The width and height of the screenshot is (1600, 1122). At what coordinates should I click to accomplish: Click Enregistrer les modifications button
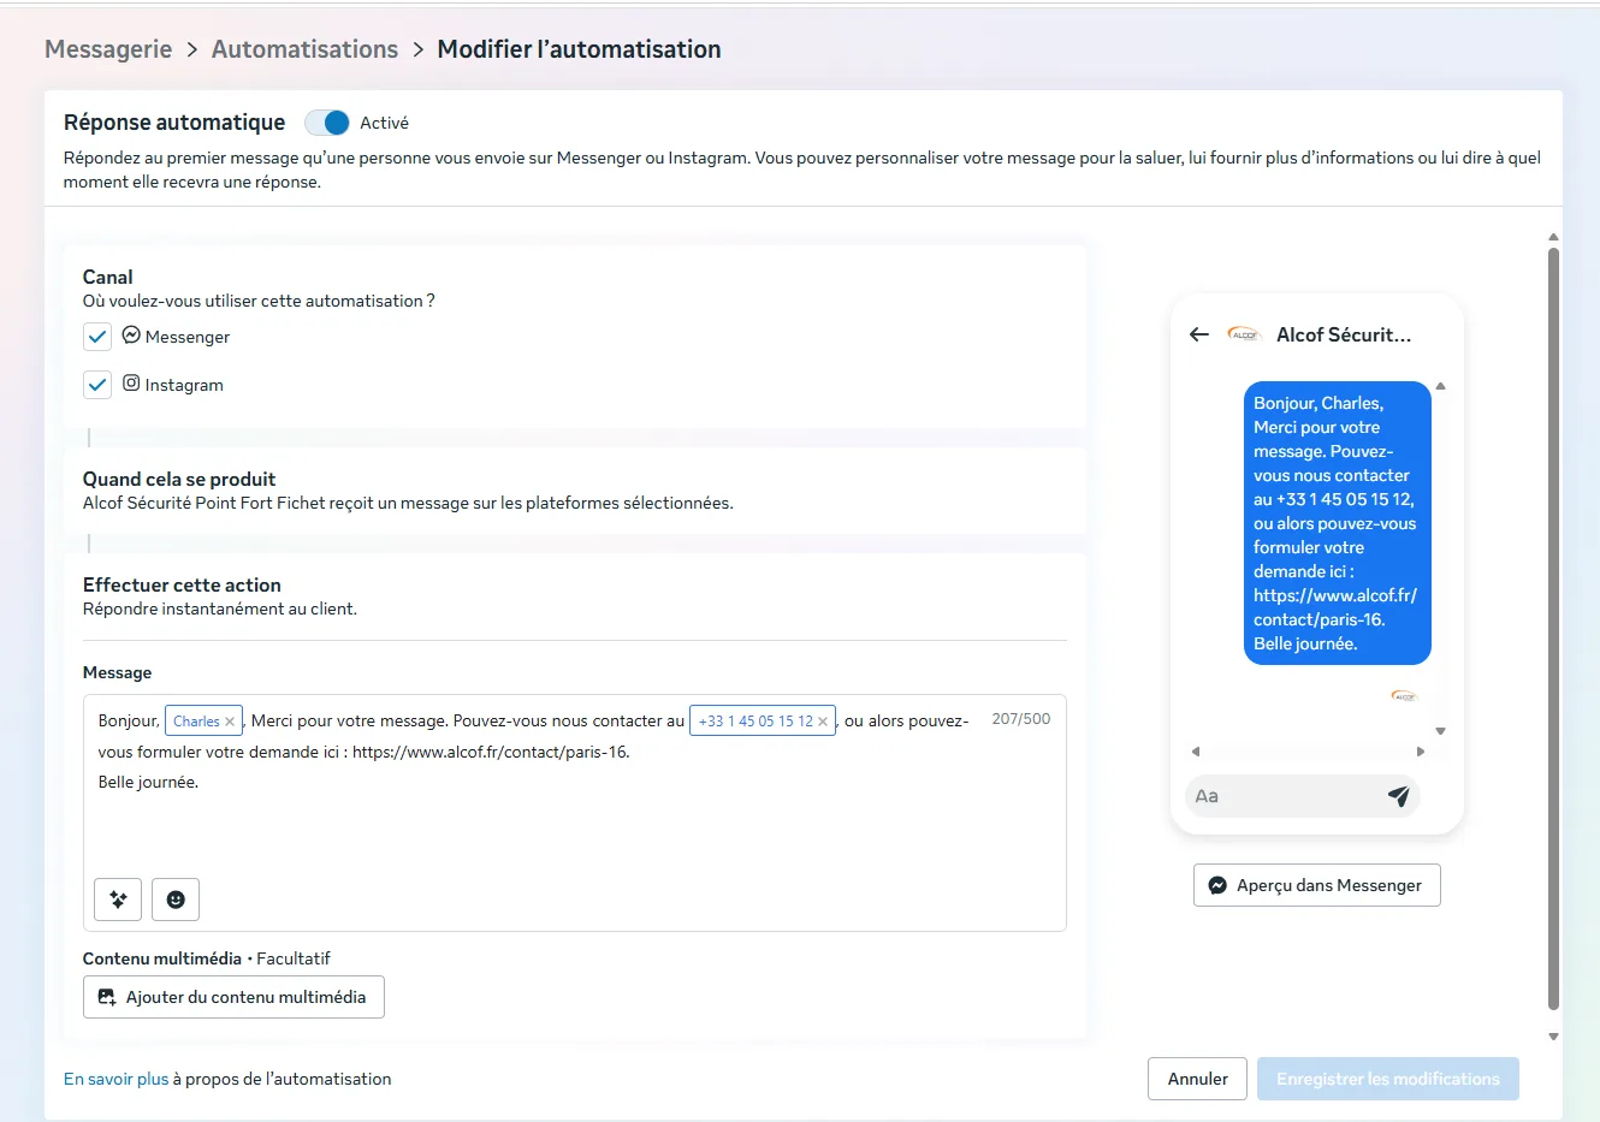1388,1079
